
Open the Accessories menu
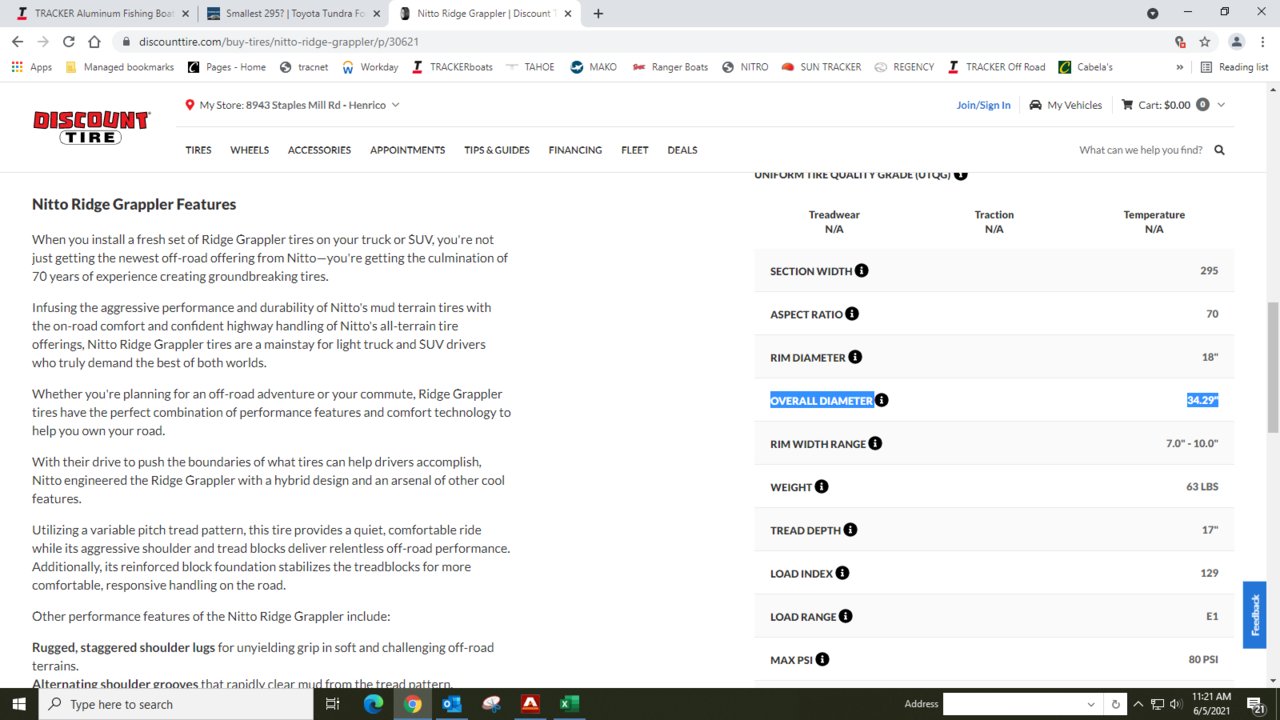click(x=319, y=150)
